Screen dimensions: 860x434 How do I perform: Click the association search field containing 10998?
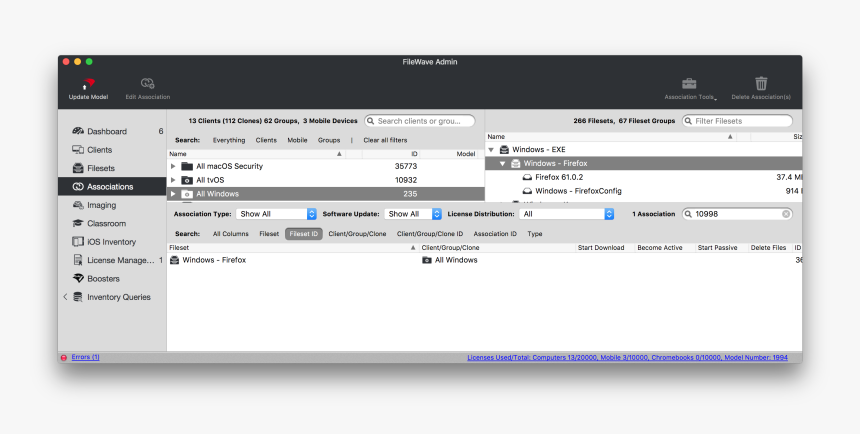737,214
